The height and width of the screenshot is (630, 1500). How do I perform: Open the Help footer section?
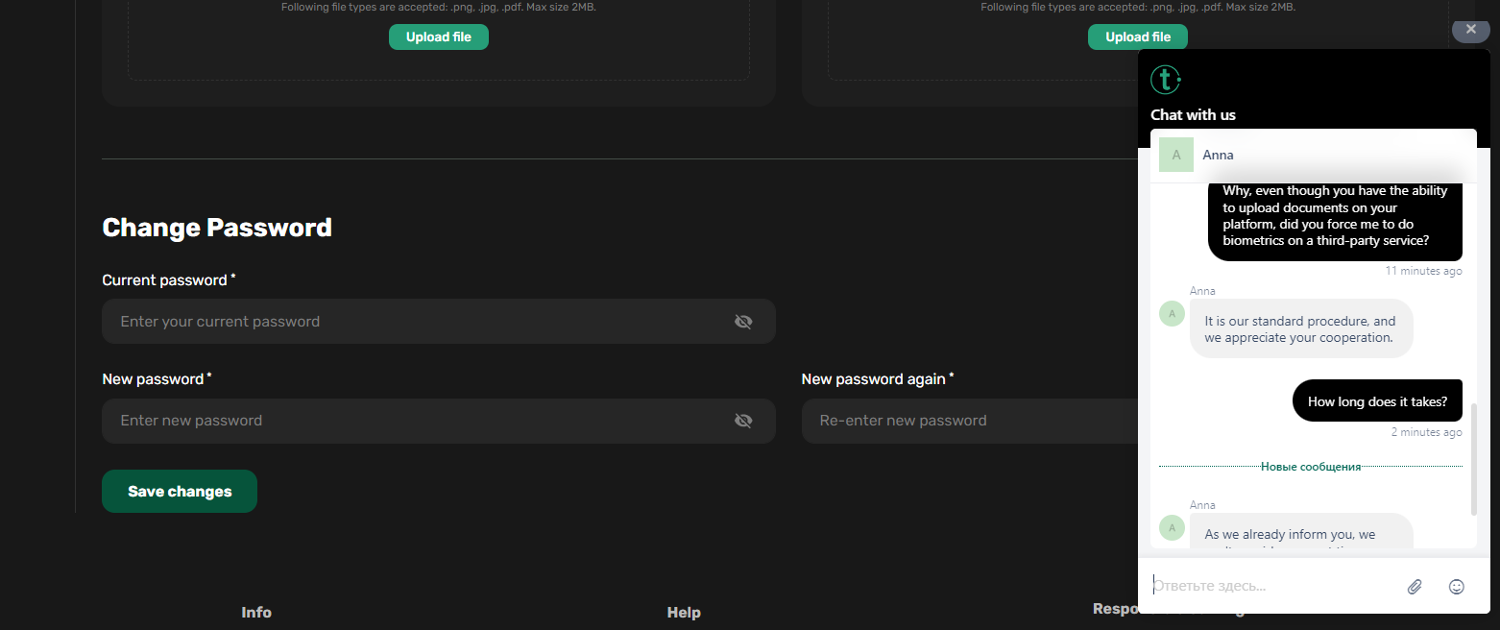683,612
